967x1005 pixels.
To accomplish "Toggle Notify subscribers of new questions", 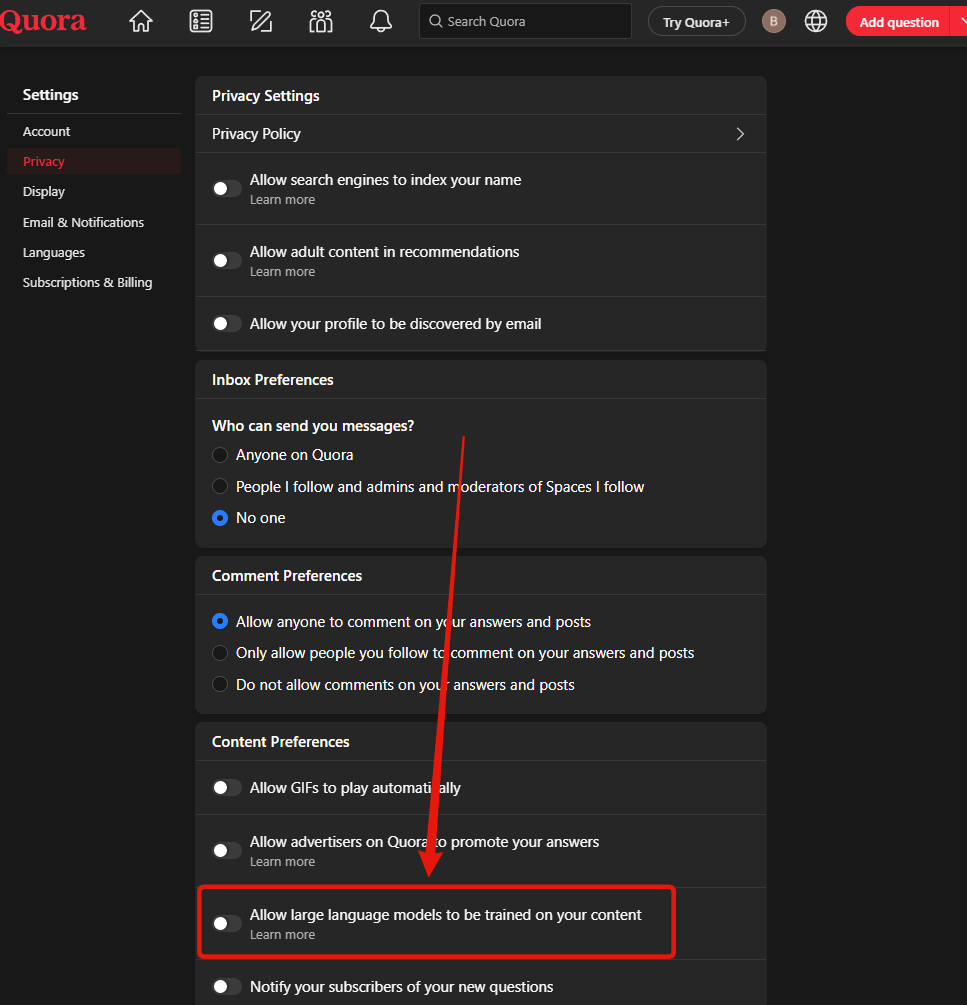I will pos(226,986).
